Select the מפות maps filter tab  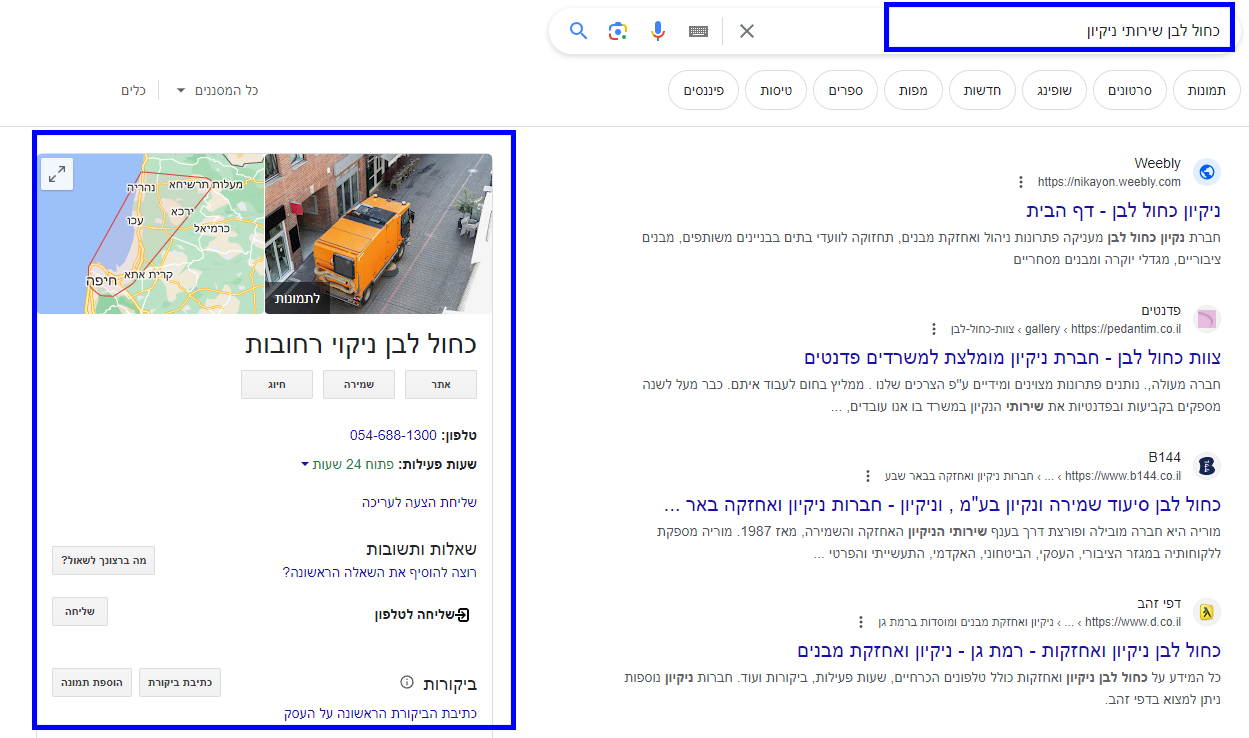912,91
